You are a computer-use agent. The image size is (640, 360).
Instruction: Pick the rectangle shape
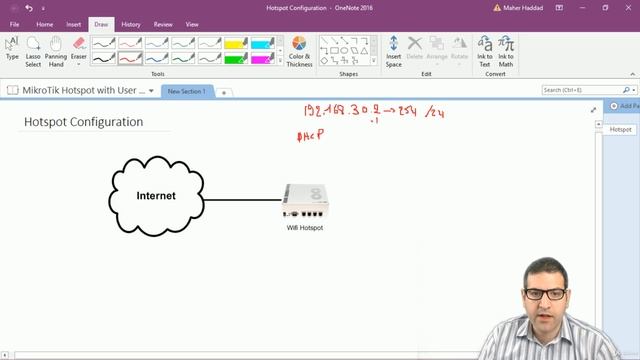[x=334, y=51]
